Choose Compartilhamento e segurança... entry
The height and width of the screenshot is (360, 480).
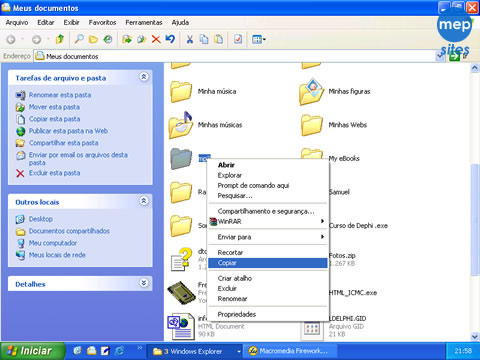268,211
